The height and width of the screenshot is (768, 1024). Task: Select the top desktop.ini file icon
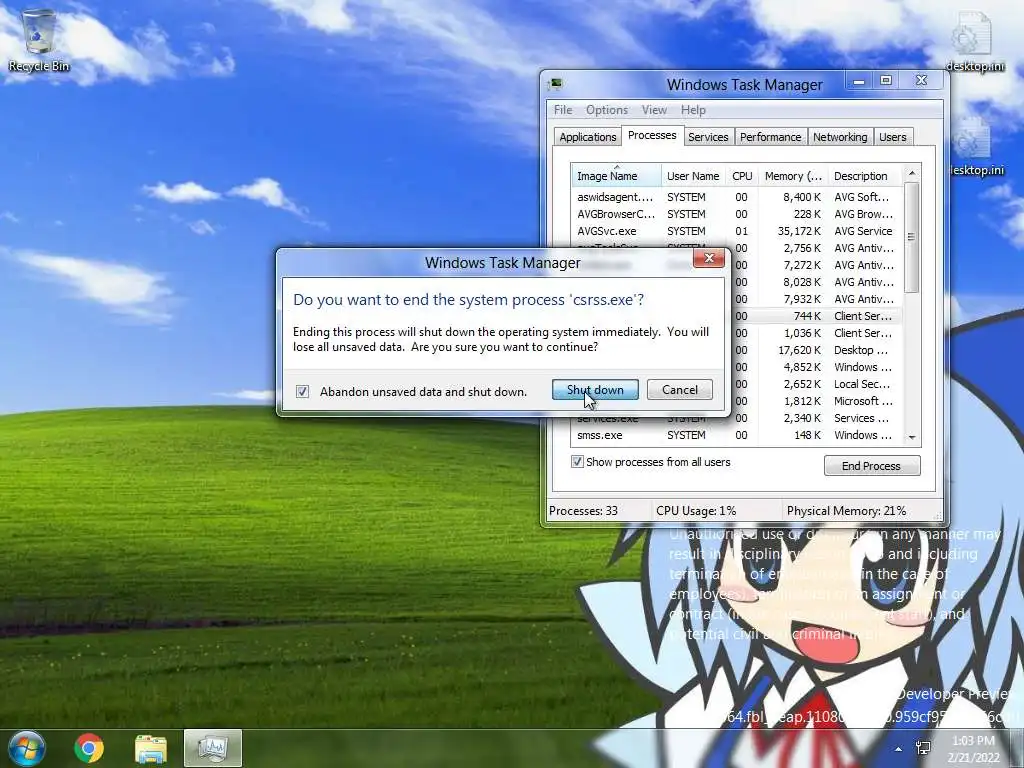click(974, 41)
